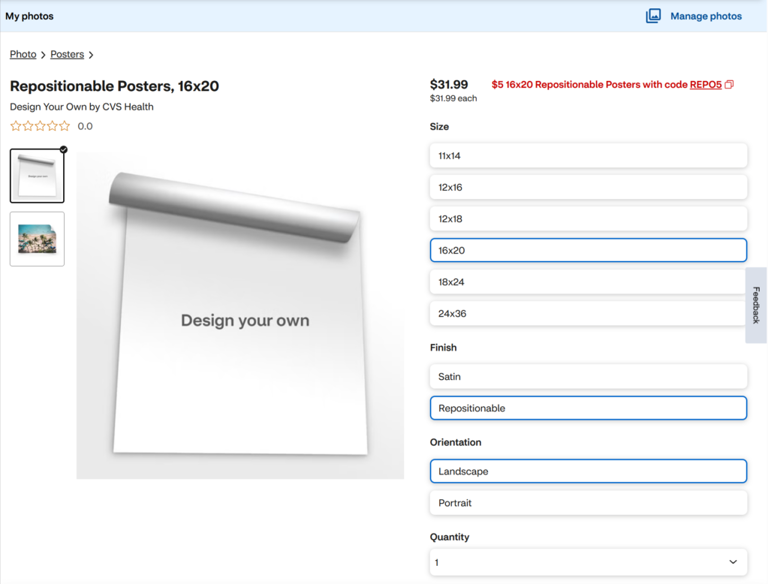
Task: Click the $31.99 price text
Action: click(449, 84)
